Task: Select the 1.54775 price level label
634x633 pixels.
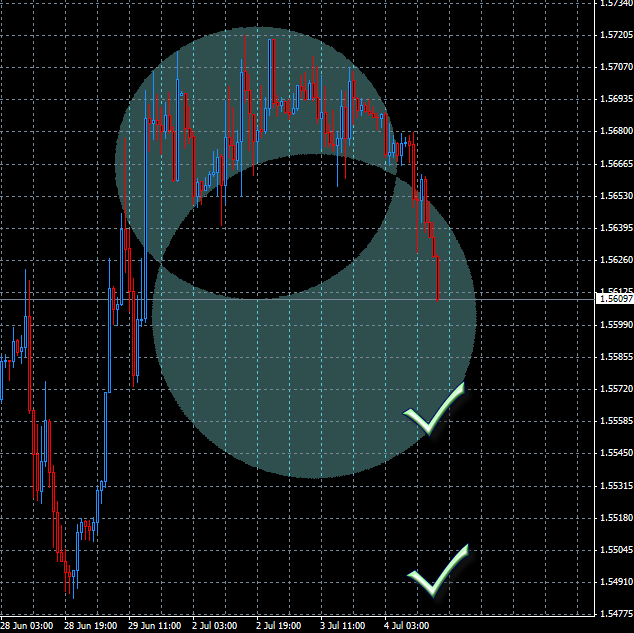Action: click(616, 614)
